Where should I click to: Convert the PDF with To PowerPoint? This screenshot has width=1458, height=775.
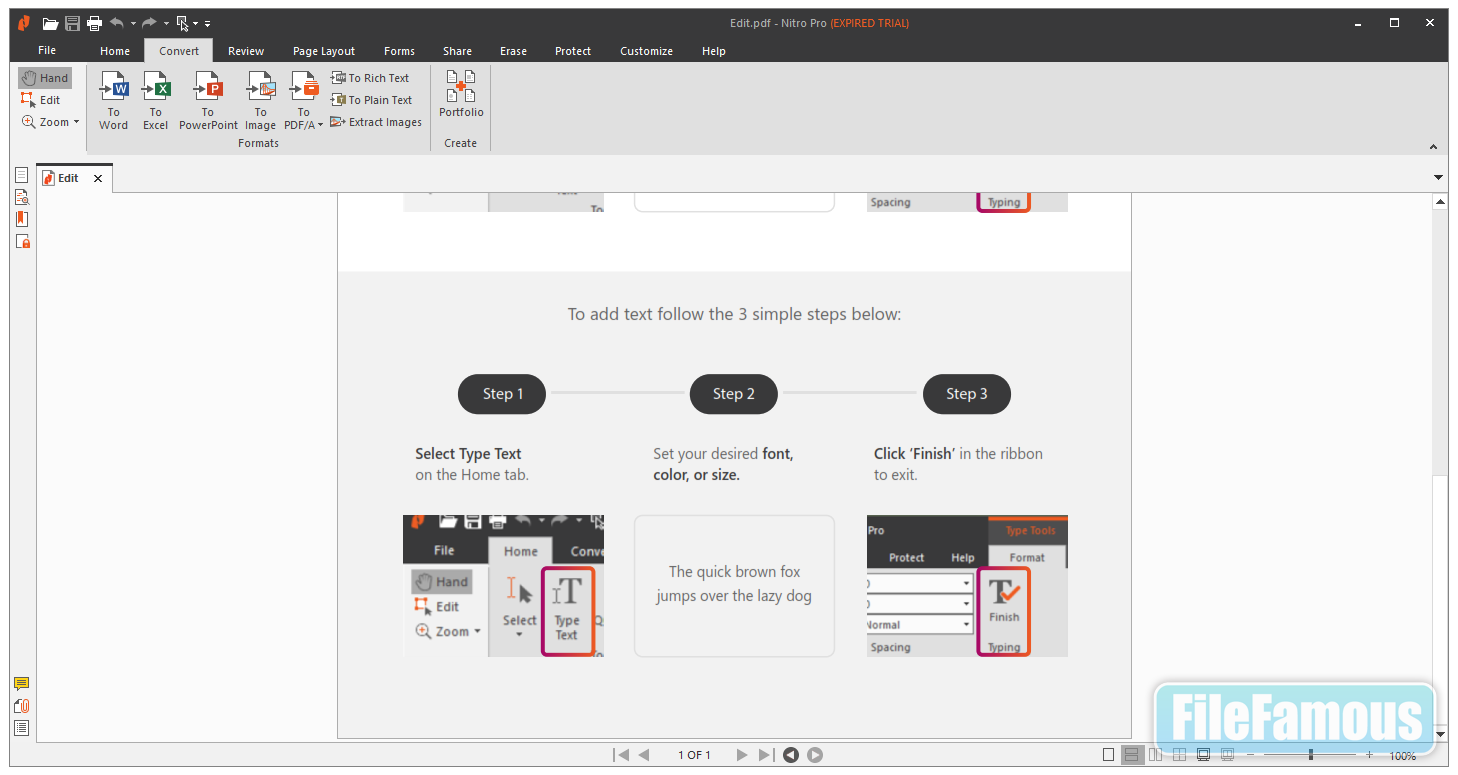coord(208,100)
